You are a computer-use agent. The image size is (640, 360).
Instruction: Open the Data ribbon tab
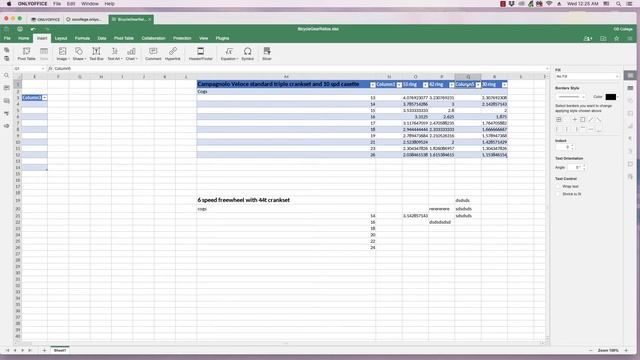[102, 38]
